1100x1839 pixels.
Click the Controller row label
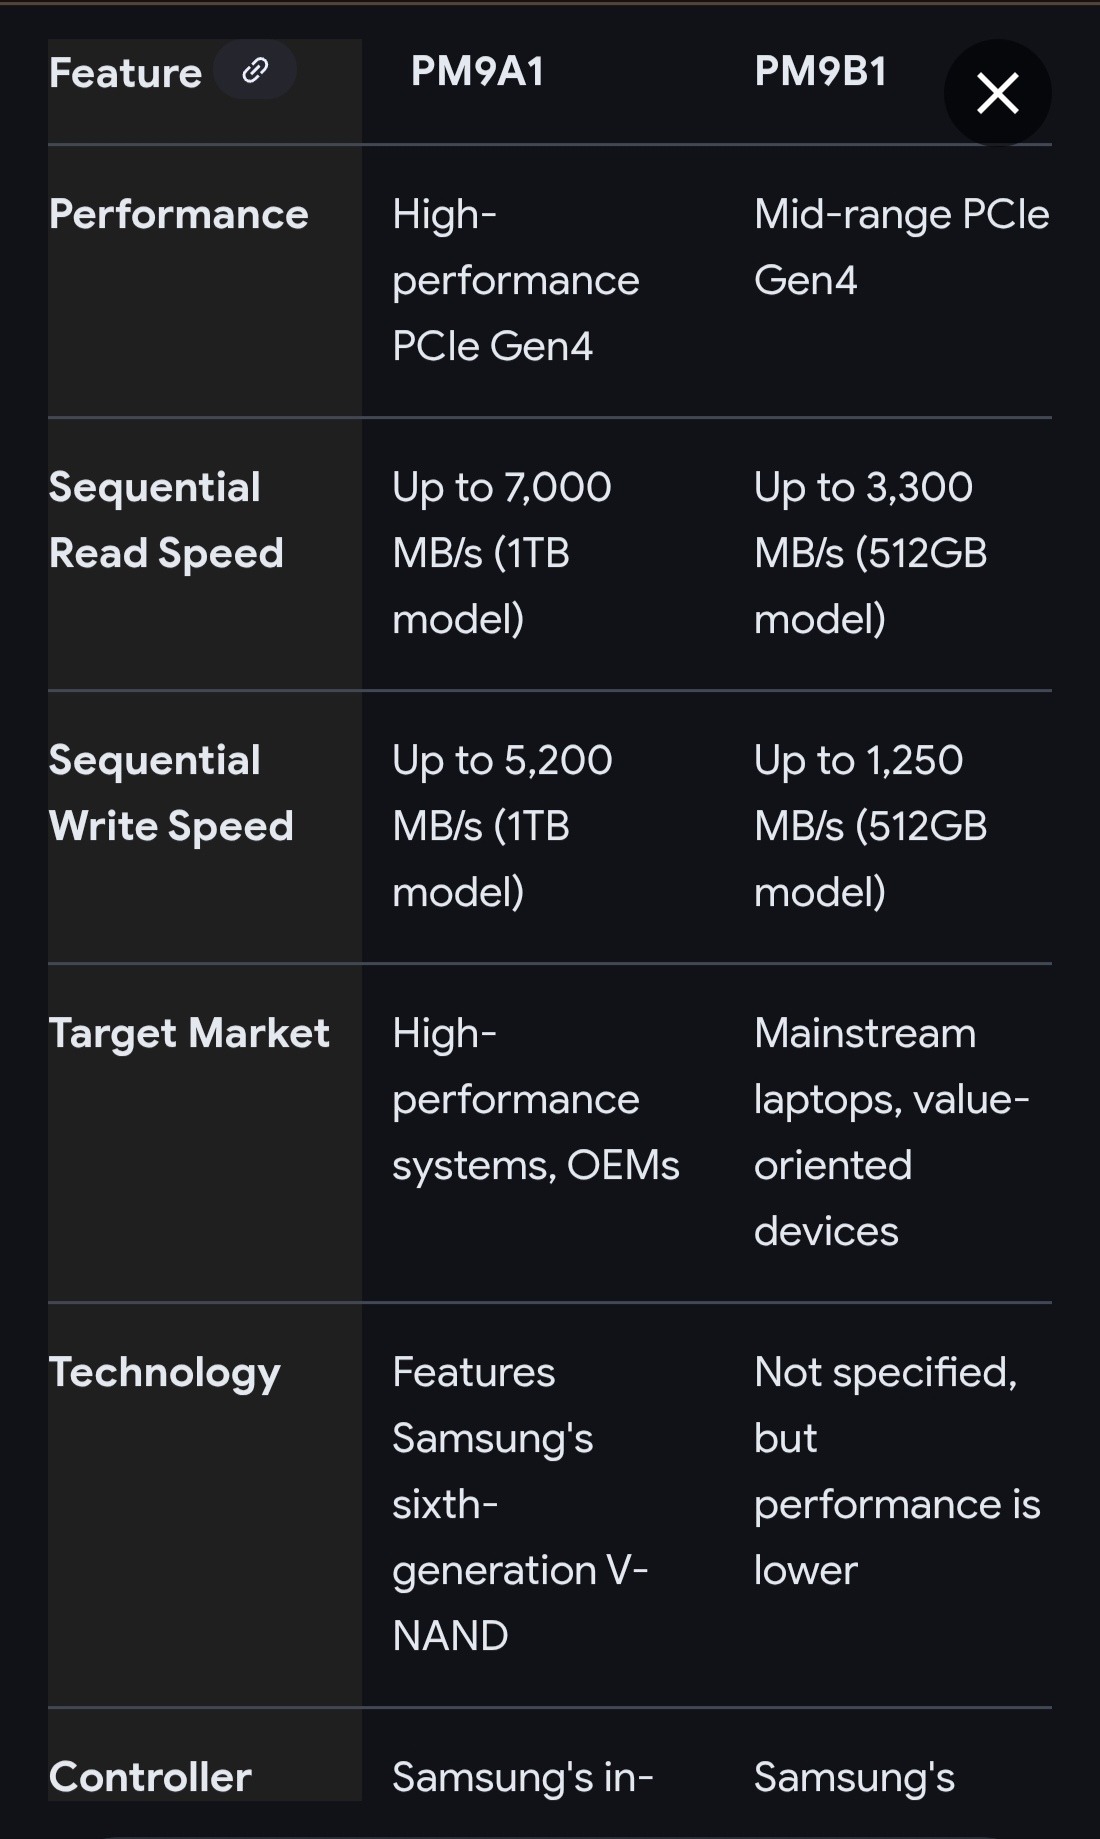150,1777
